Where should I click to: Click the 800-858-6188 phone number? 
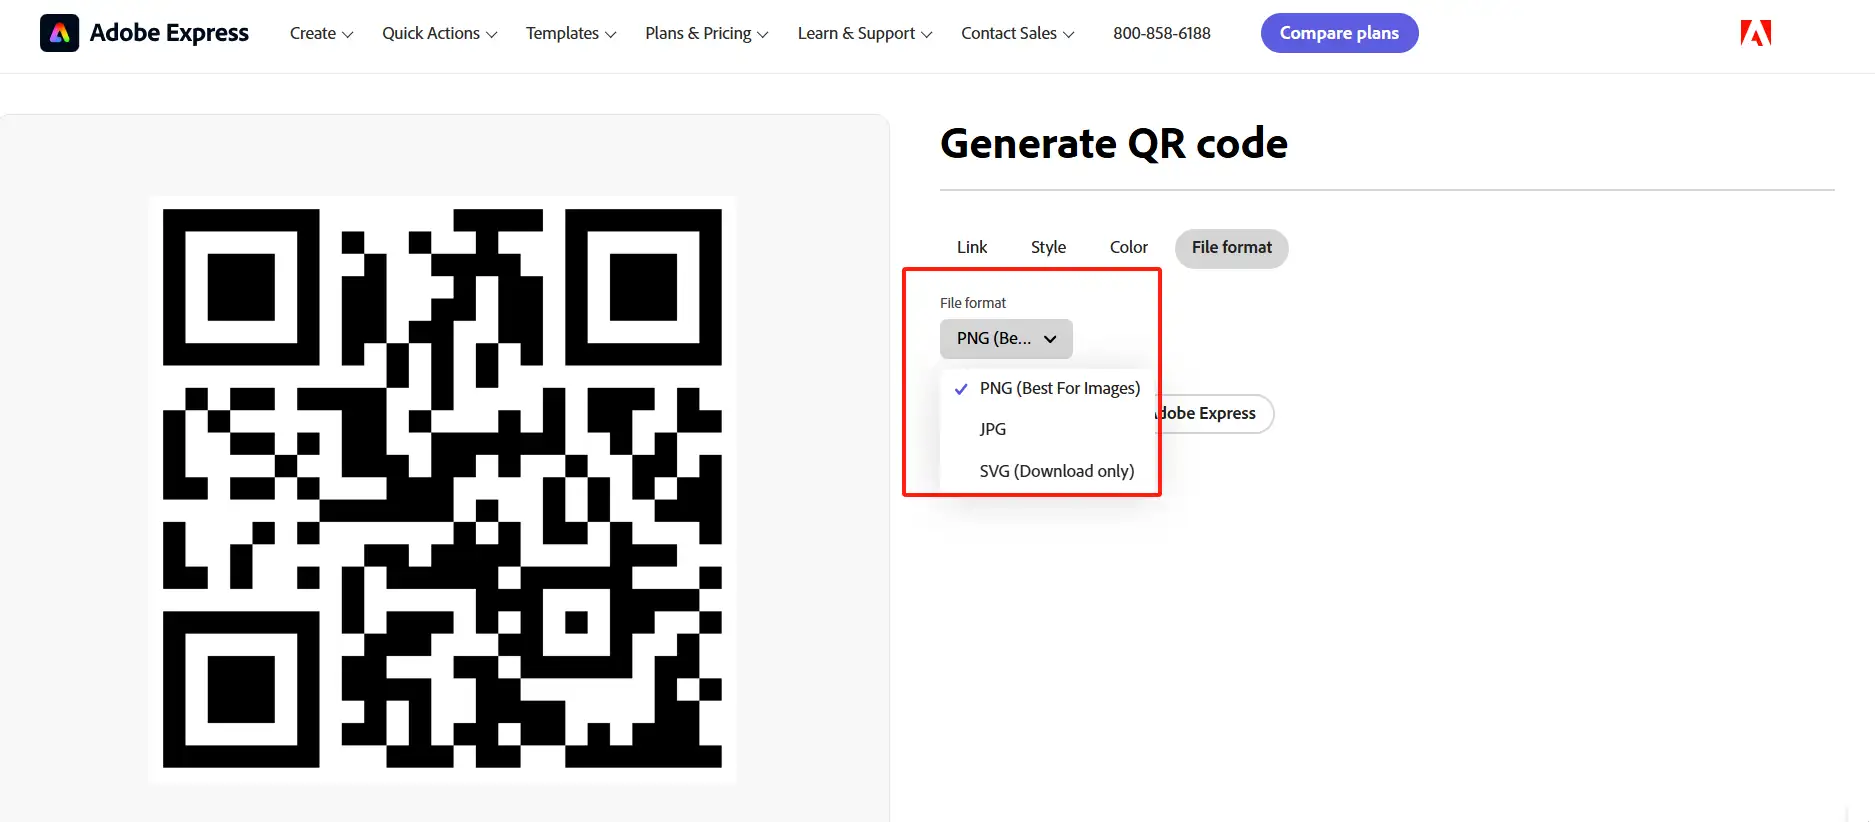(x=1162, y=33)
